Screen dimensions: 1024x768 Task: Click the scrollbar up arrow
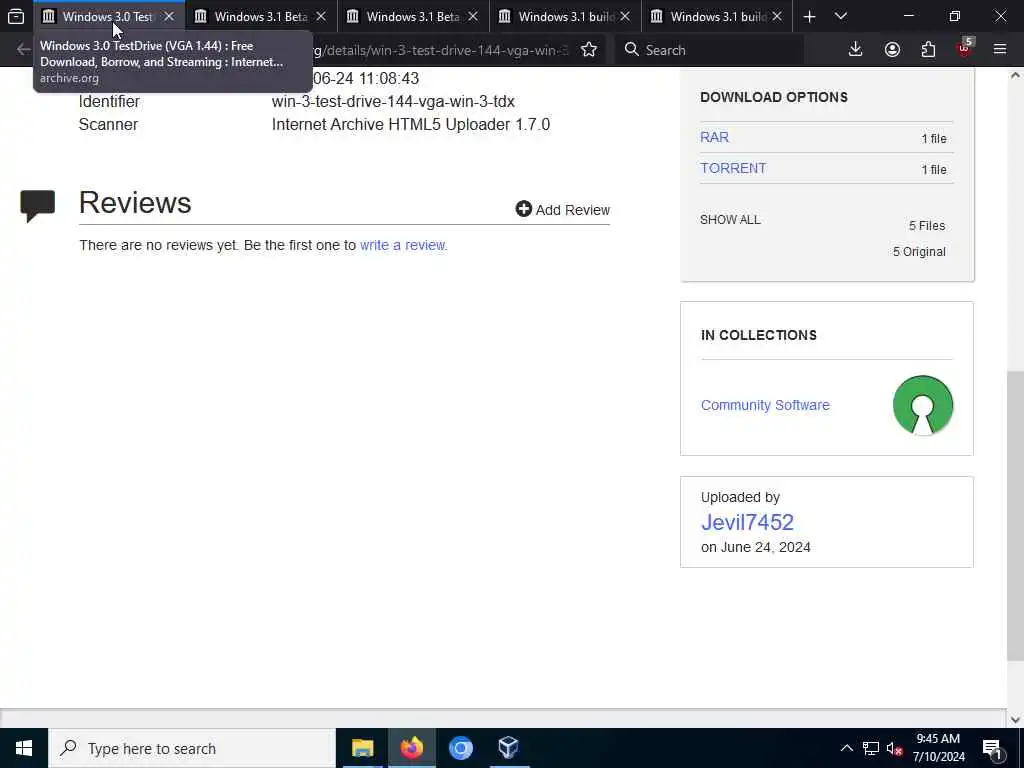pos(1015,75)
